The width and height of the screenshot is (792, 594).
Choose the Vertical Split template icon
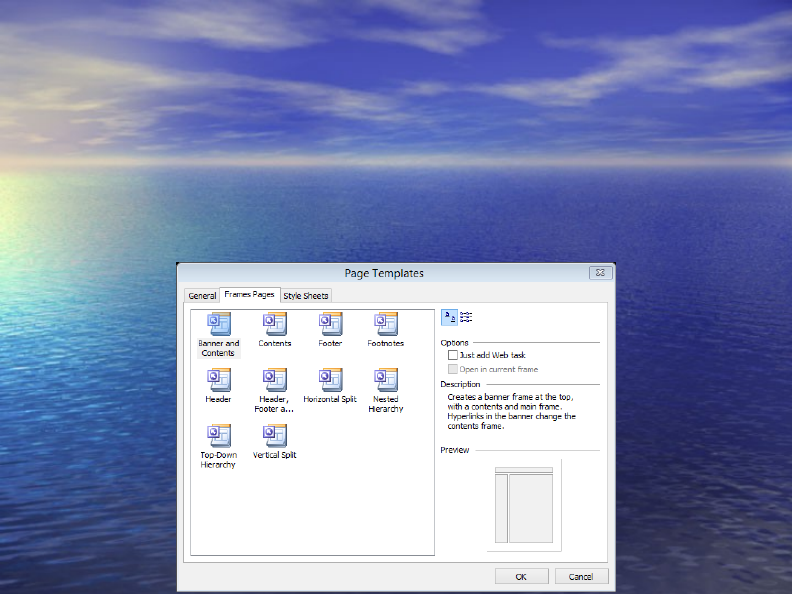coord(274,436)
